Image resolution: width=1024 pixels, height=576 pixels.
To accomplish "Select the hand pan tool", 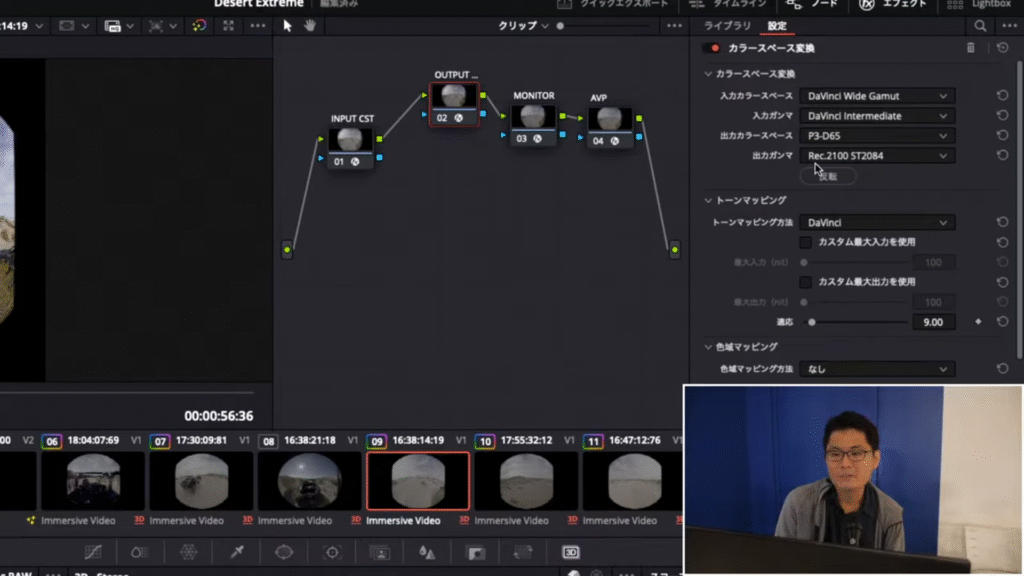I will pos(310,25).
